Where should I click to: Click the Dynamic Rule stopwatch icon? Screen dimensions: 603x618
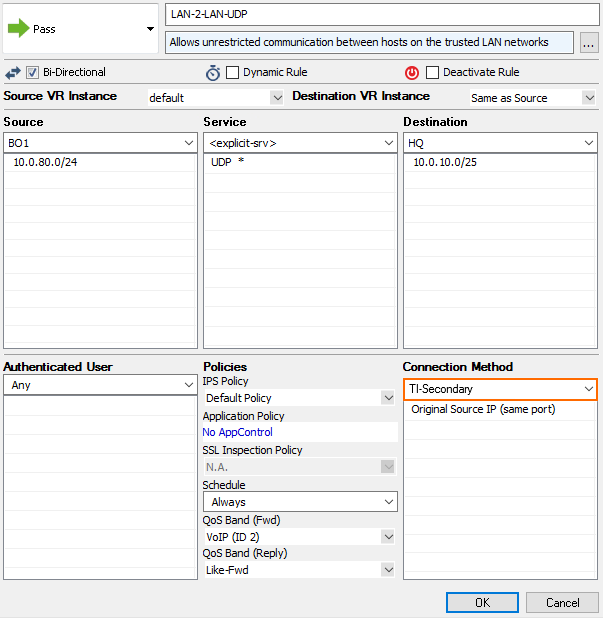(x=213, y=73)
